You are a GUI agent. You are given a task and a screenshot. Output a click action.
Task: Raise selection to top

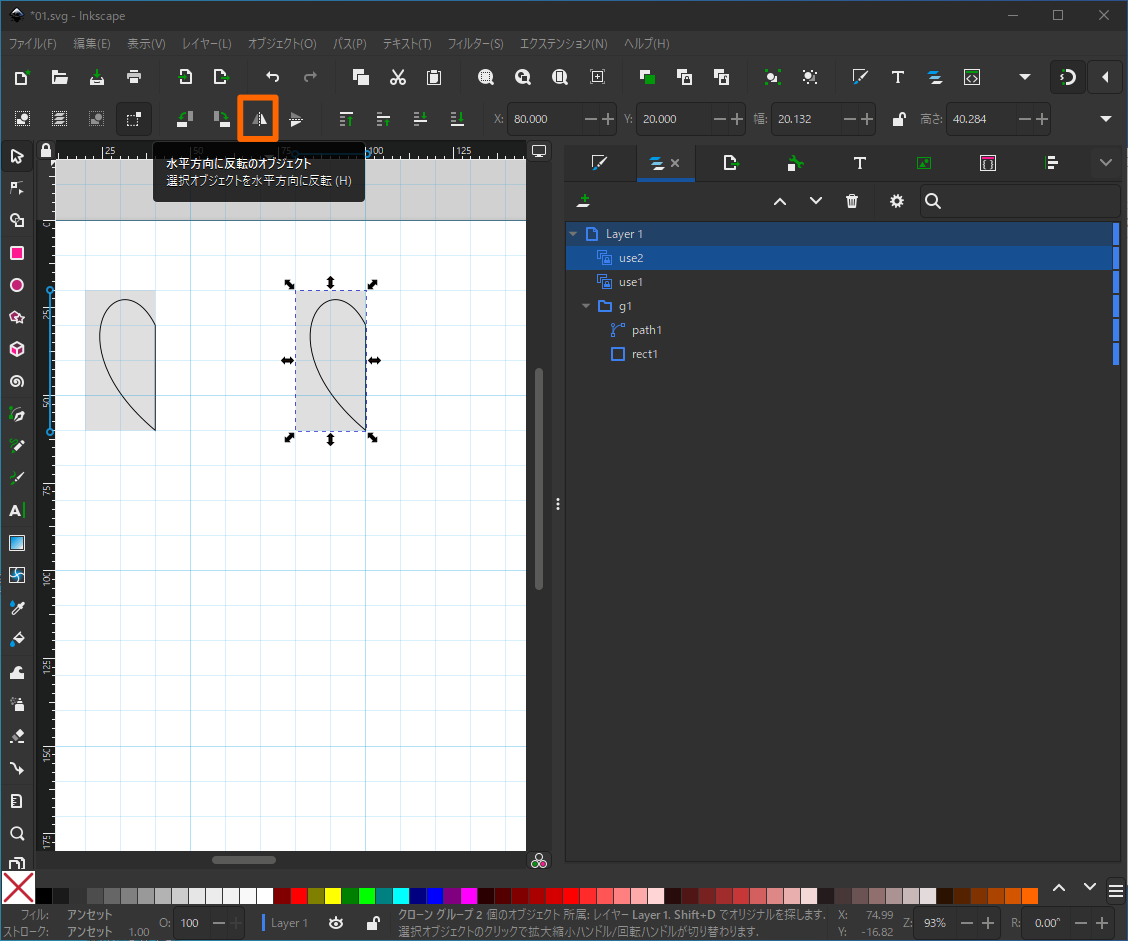pos(346,119)
